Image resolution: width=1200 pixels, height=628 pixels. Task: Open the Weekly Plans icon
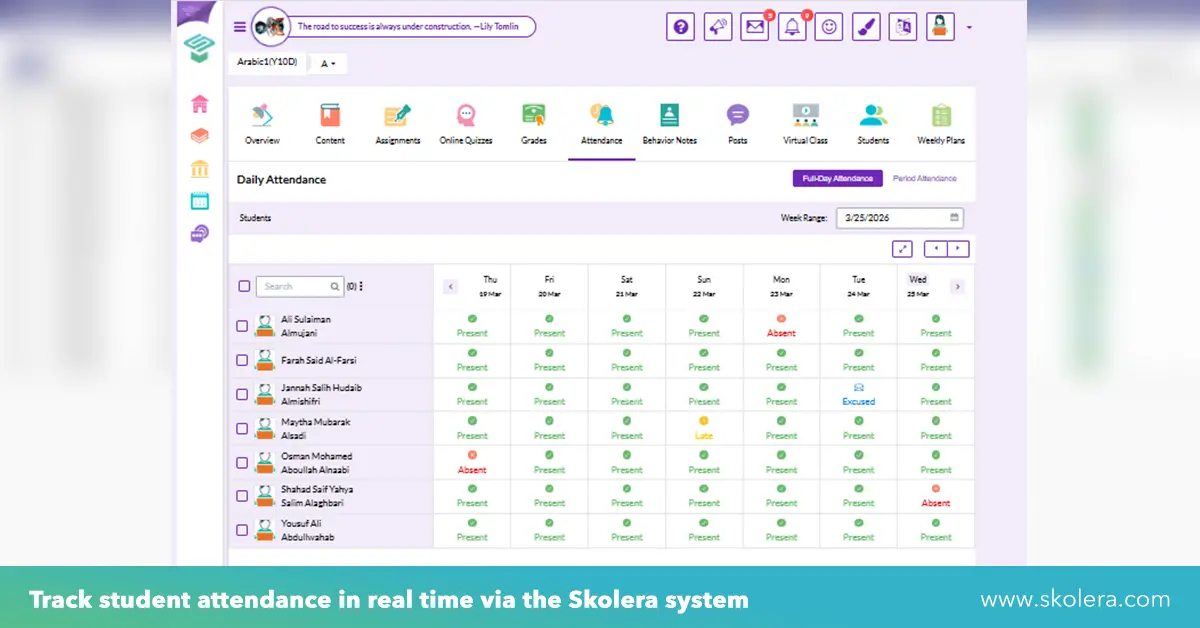coord(940,115)
